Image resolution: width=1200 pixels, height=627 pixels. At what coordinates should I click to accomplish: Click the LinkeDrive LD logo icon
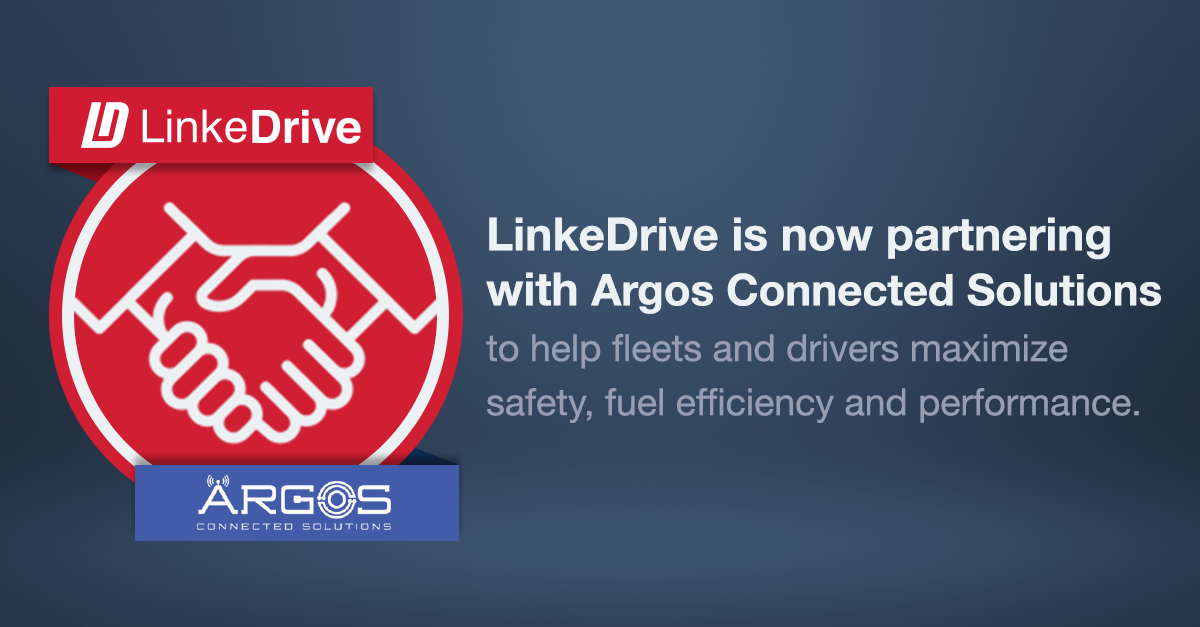click(103, 125)
